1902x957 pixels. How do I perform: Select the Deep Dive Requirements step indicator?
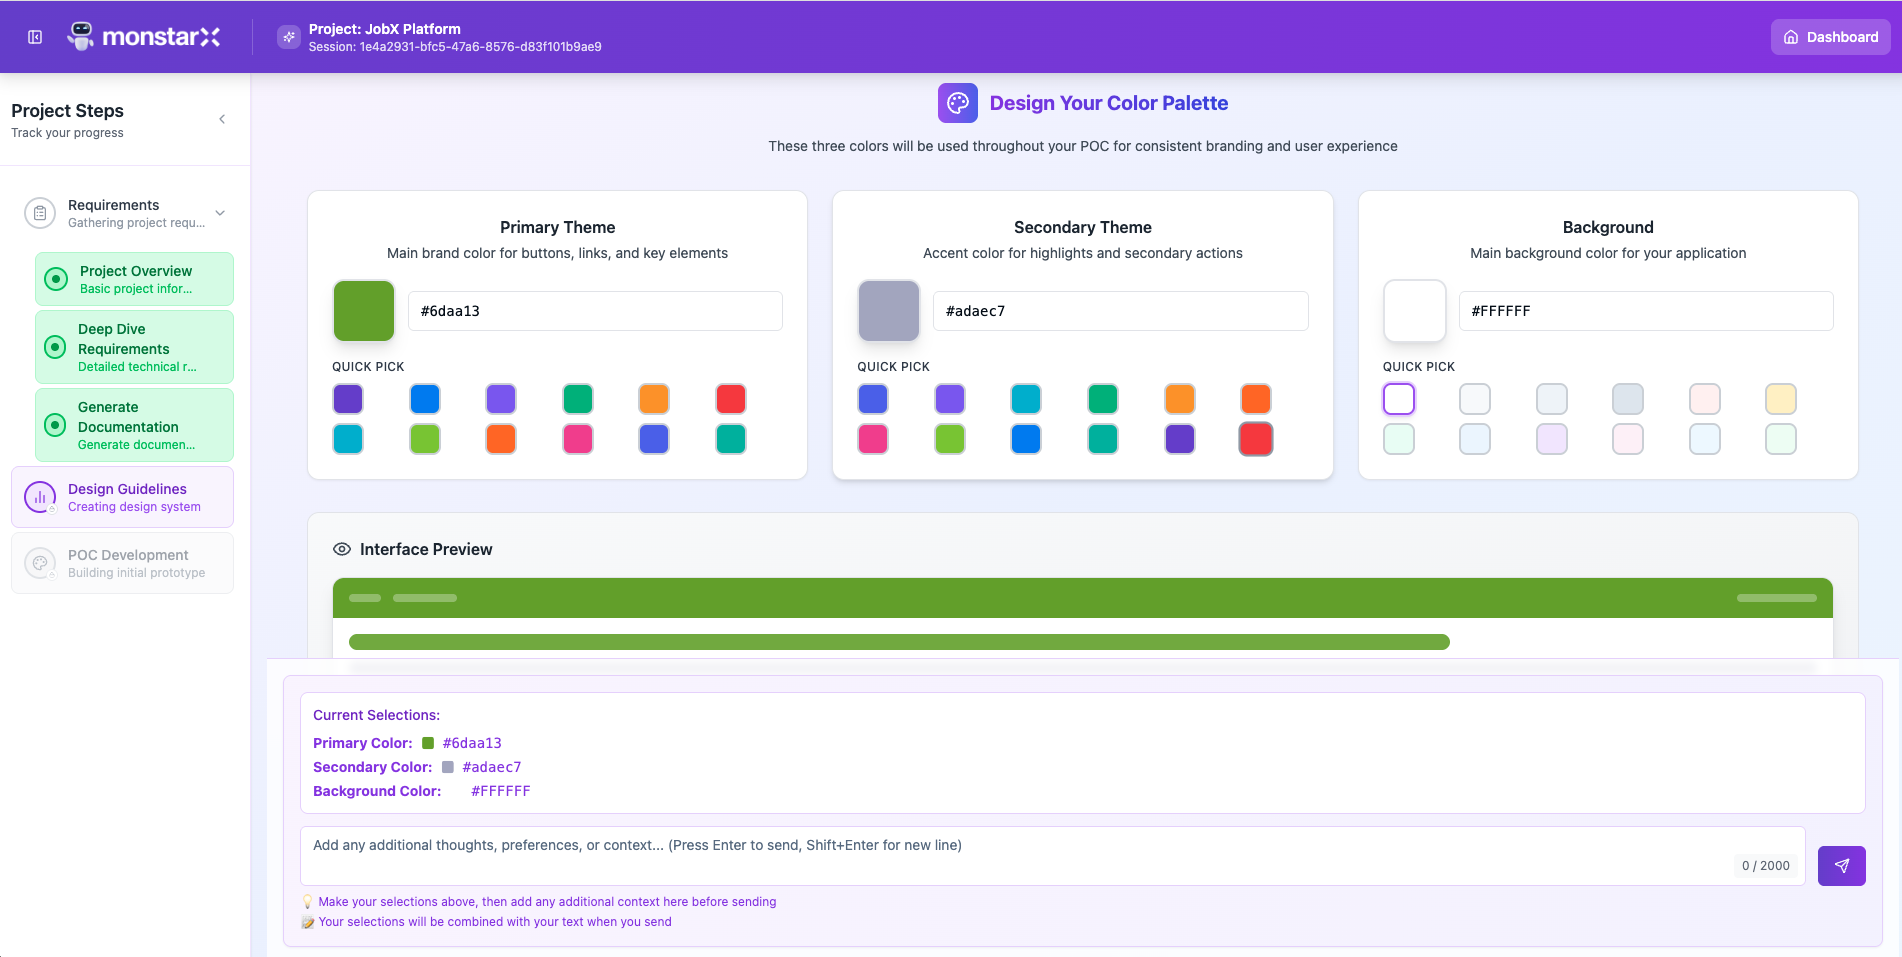click(56, 347)
